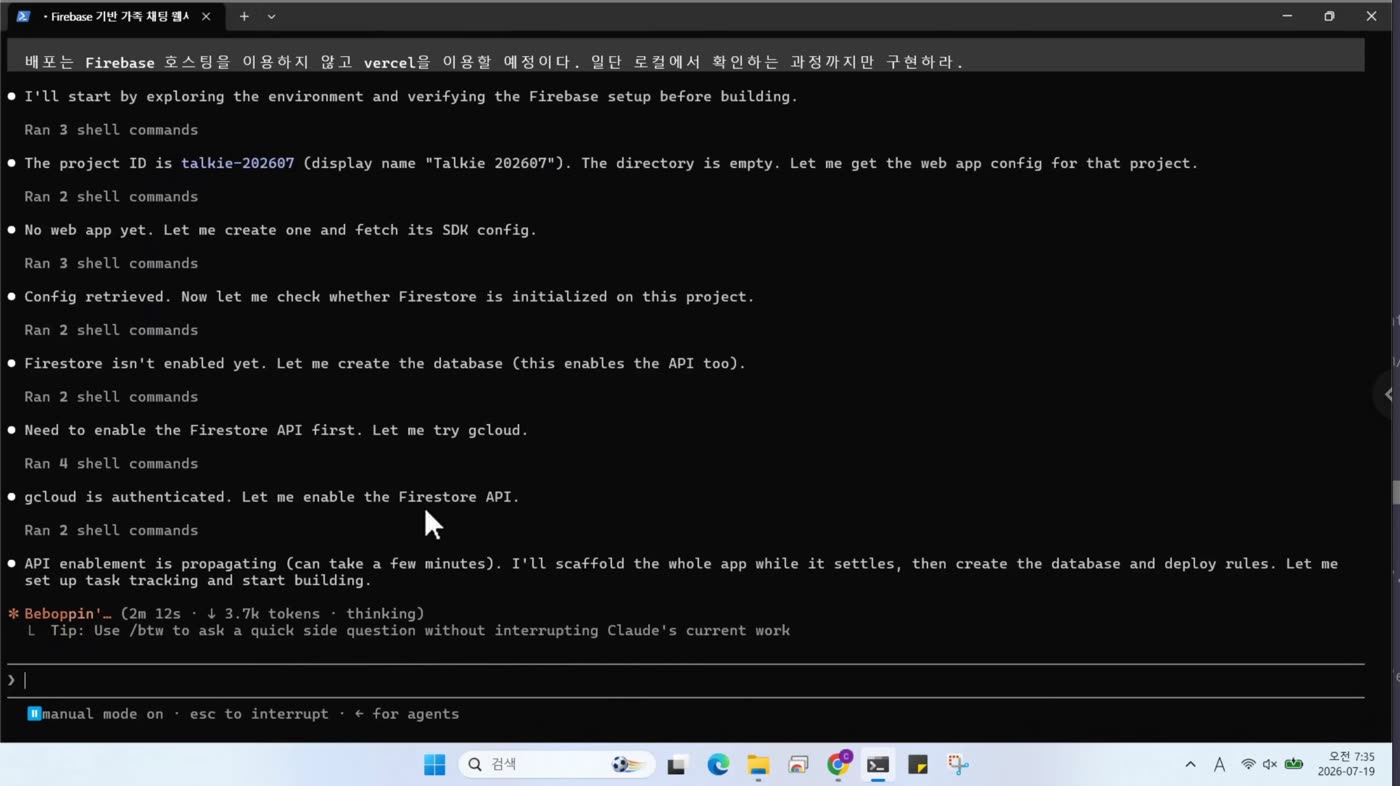The height and width of the screenshot is (786, 1400).
Task: Open Sticky Notes from the taskbar
Action: [x=918, y=765]
